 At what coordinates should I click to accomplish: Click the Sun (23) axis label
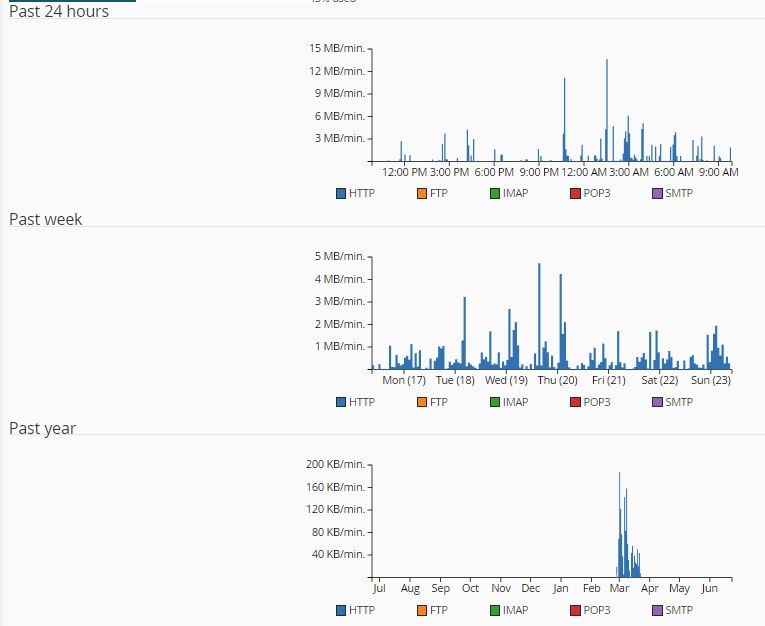pos(710,380)
